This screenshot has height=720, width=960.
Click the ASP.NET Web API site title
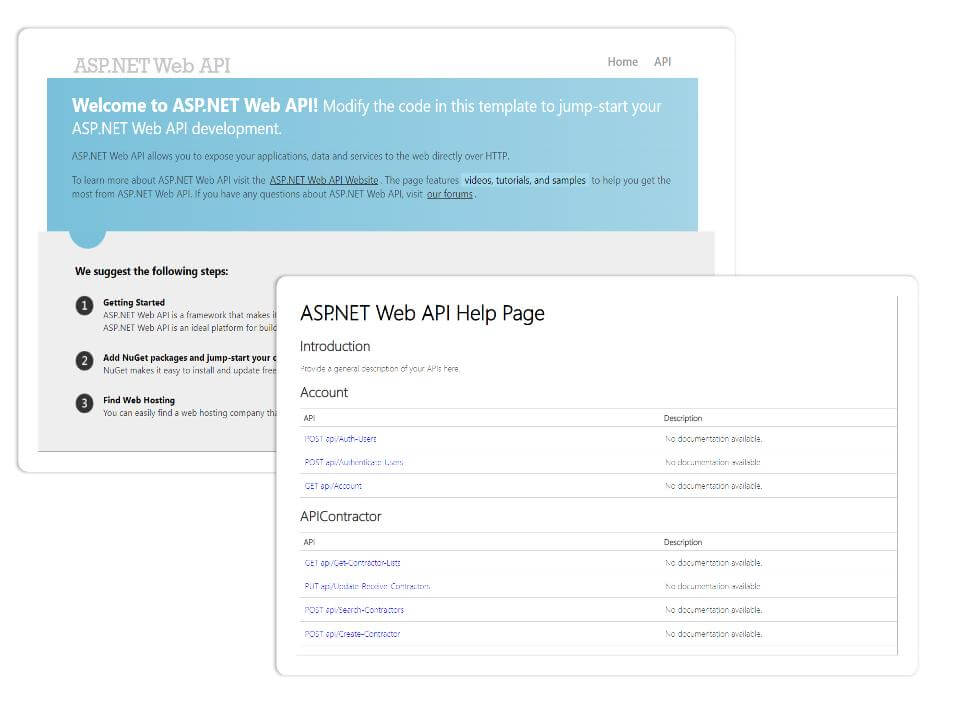[152, 65]
